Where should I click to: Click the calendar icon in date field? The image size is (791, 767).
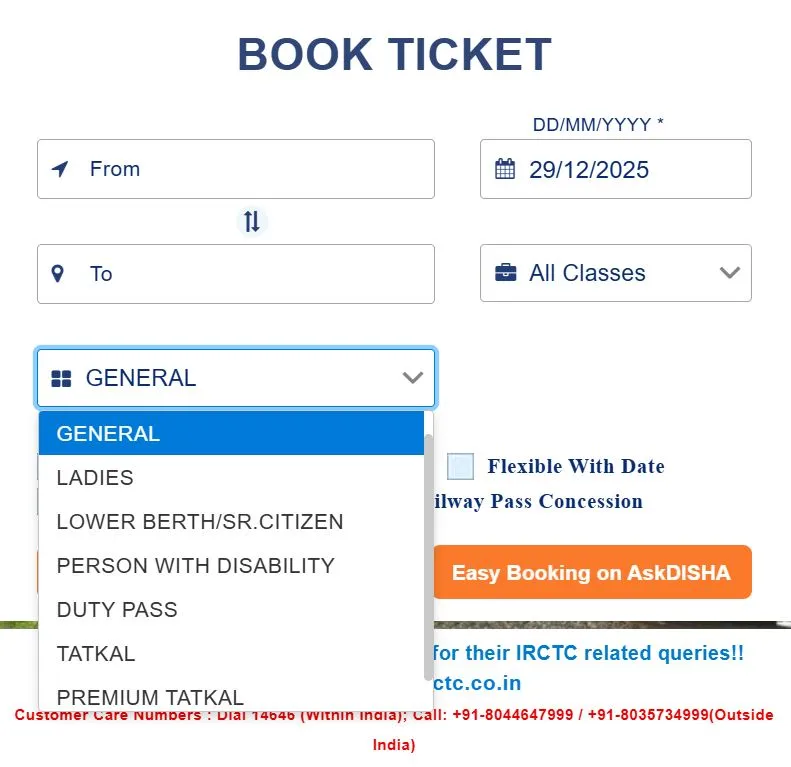click(505, 169)
